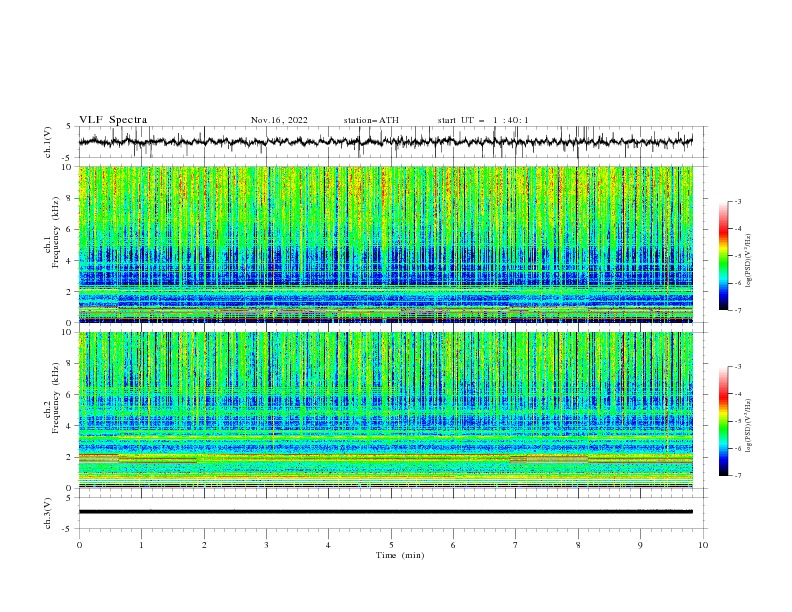
Task: Click time axis tick label "10"
Action: (703, 545)
